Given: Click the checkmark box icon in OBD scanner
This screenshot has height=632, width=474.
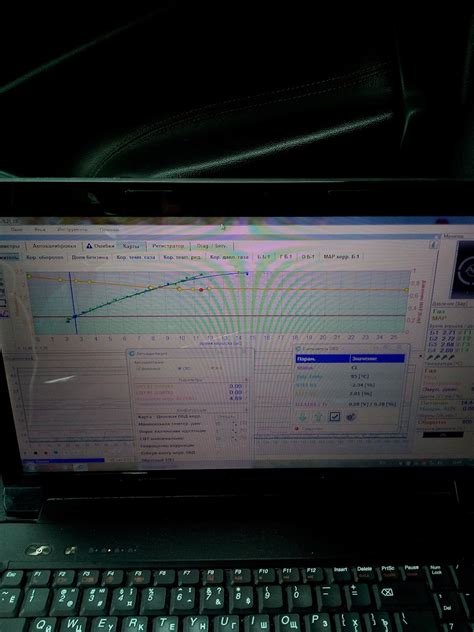Looking at the screenshot, I should 335,416.
